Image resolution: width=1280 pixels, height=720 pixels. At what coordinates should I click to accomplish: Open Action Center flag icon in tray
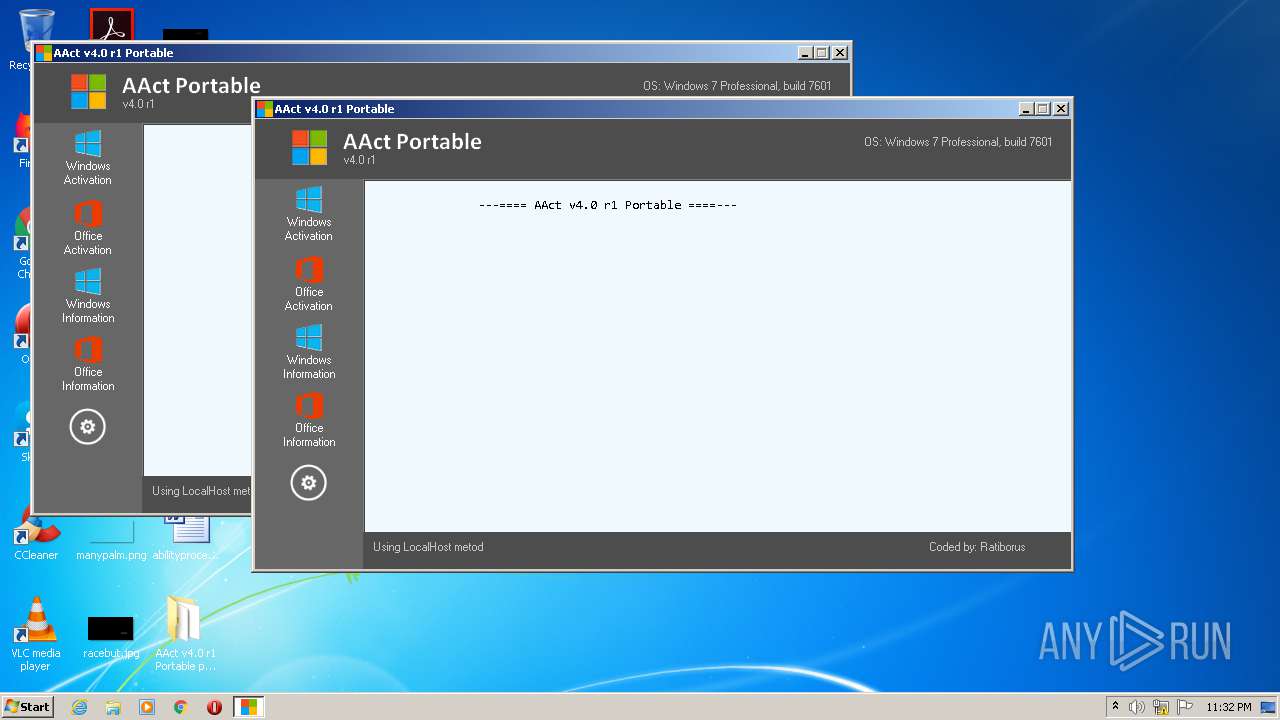1185,707
